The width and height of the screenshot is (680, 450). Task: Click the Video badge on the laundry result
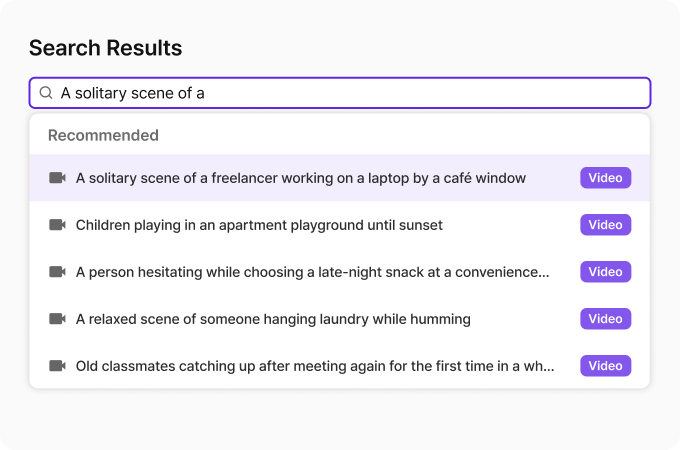tap(605, 319)
